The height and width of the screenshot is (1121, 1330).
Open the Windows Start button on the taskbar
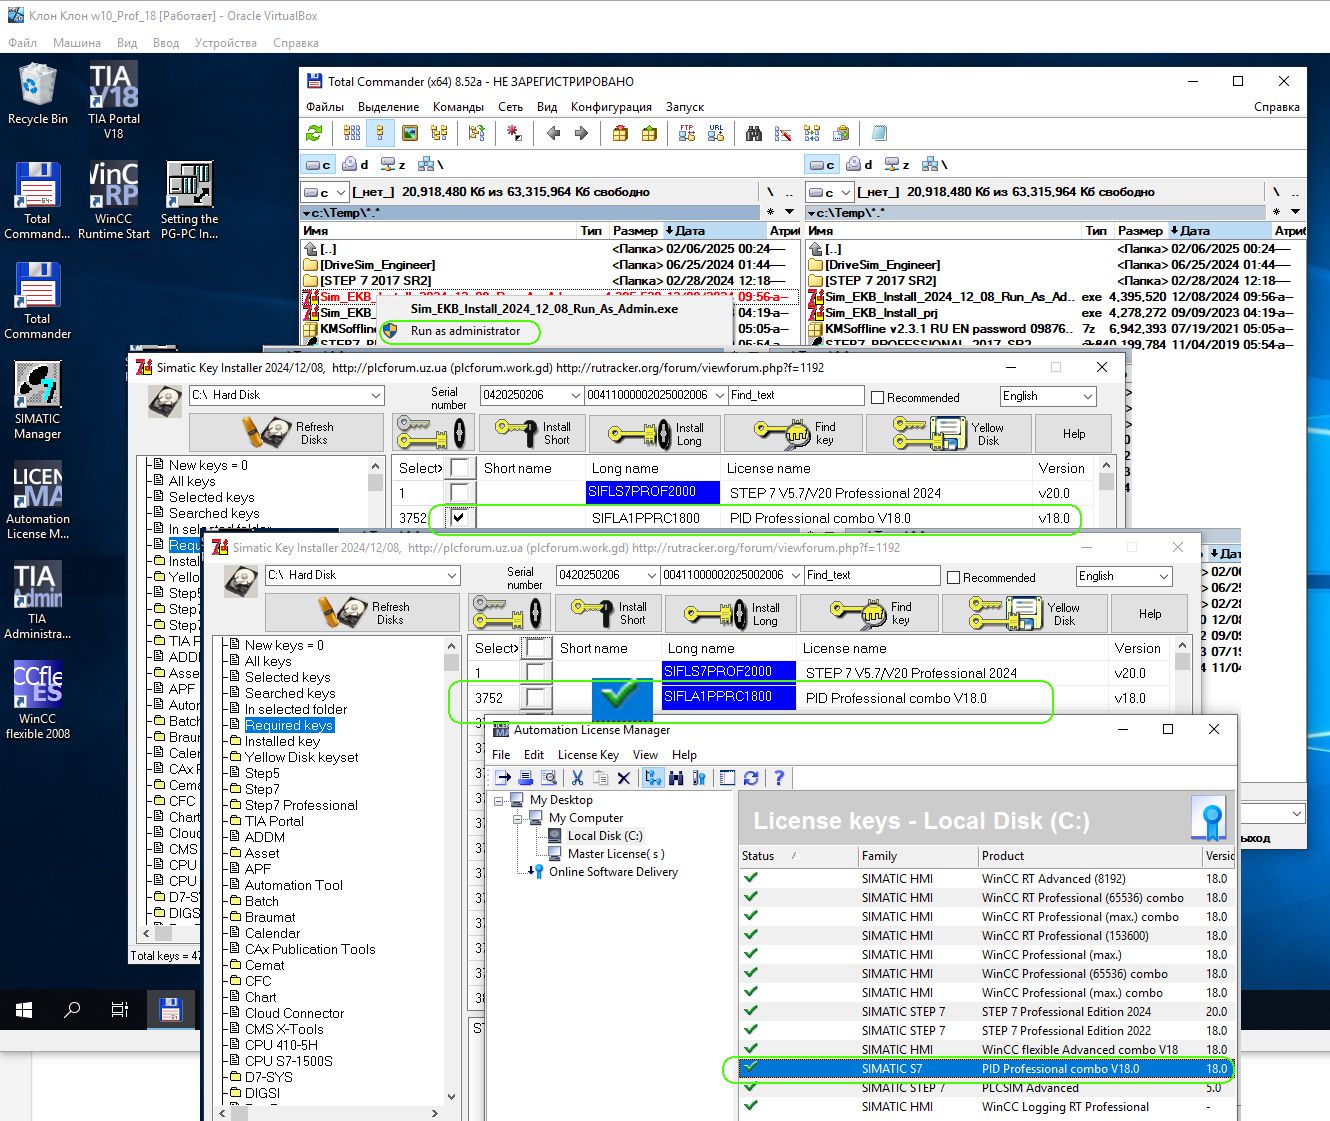25,1010
